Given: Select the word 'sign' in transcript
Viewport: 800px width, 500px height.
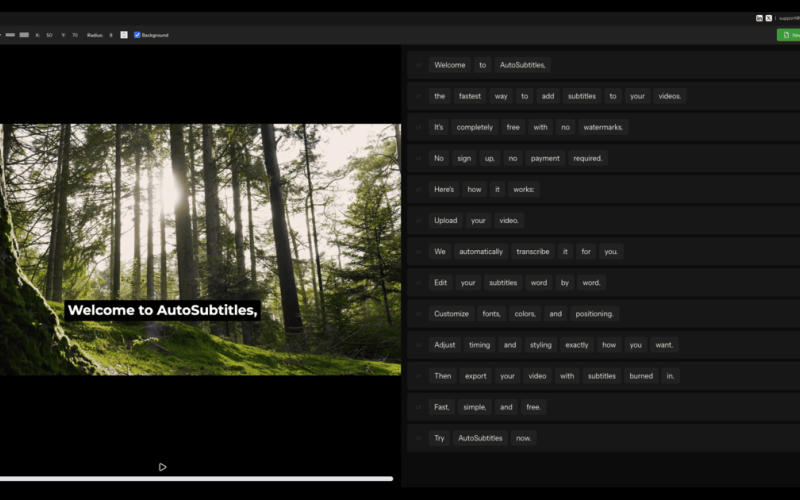Looking at the screenshot, I should pyautogui.click(x=464, y=158).
